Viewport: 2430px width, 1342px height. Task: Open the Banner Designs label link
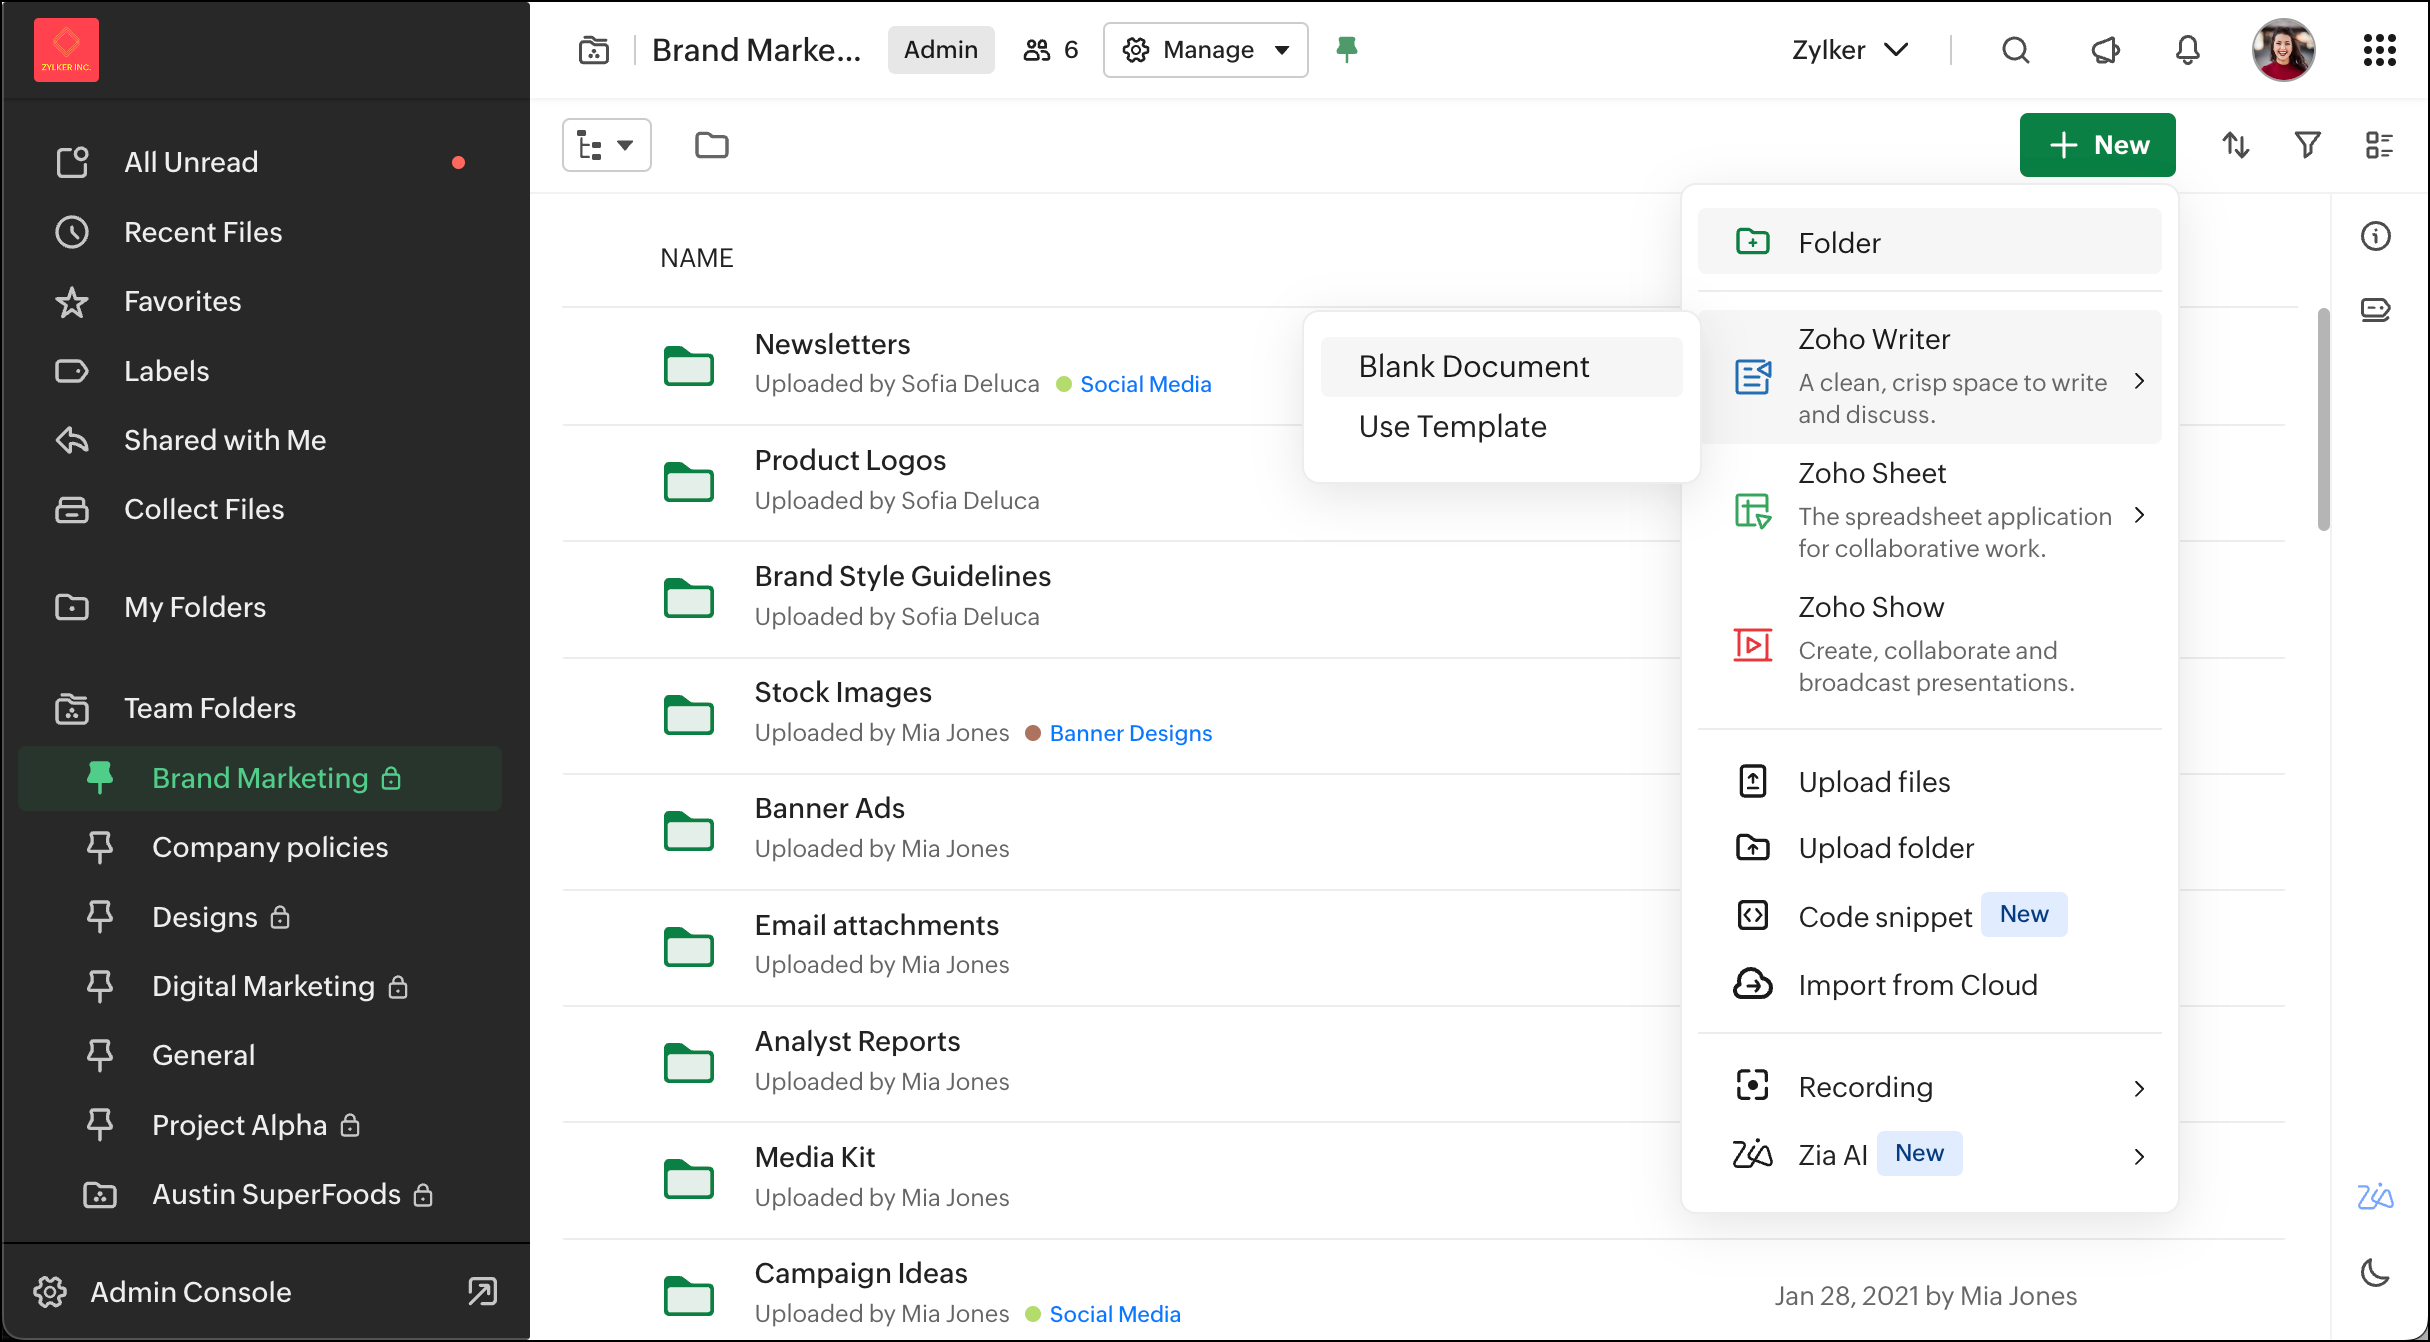pyautogui.click(x=1130, y=733)
